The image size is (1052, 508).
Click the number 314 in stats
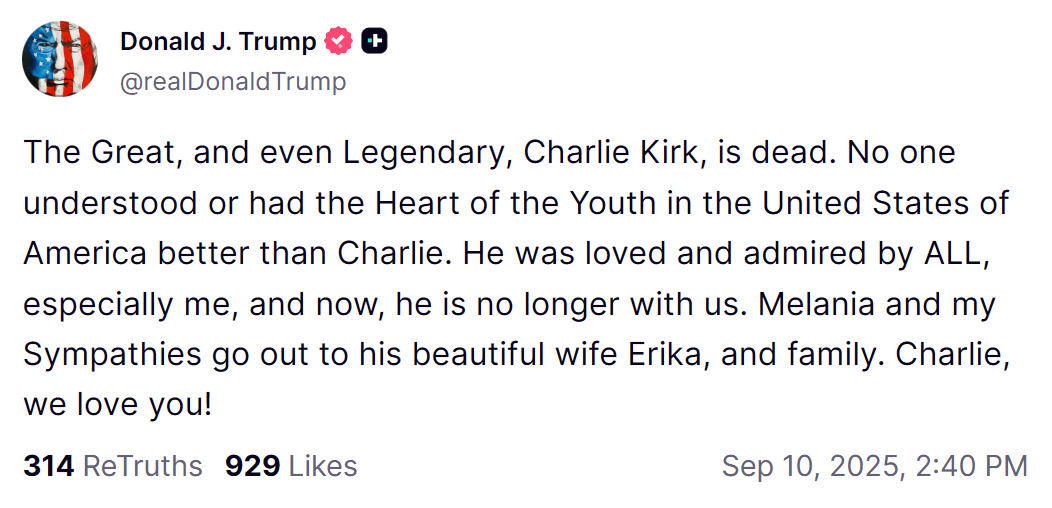pyautogui.click(x=49, y=466)
